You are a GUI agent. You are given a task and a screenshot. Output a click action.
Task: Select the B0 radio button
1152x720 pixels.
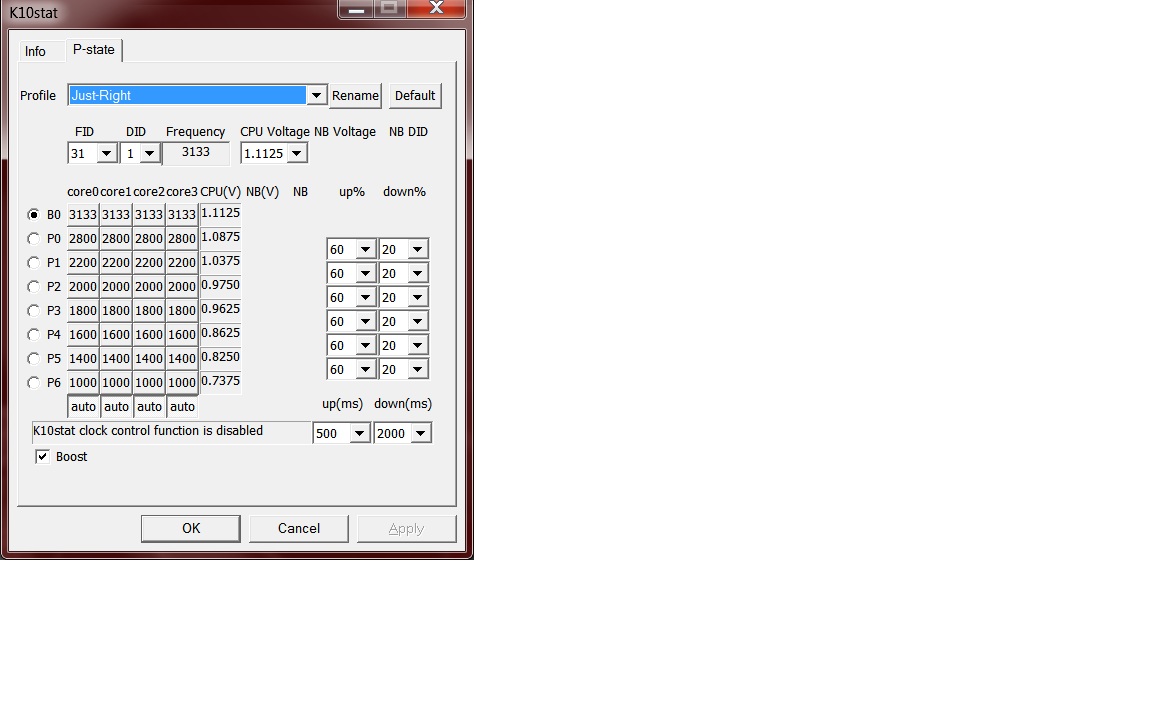pos(33,215)
